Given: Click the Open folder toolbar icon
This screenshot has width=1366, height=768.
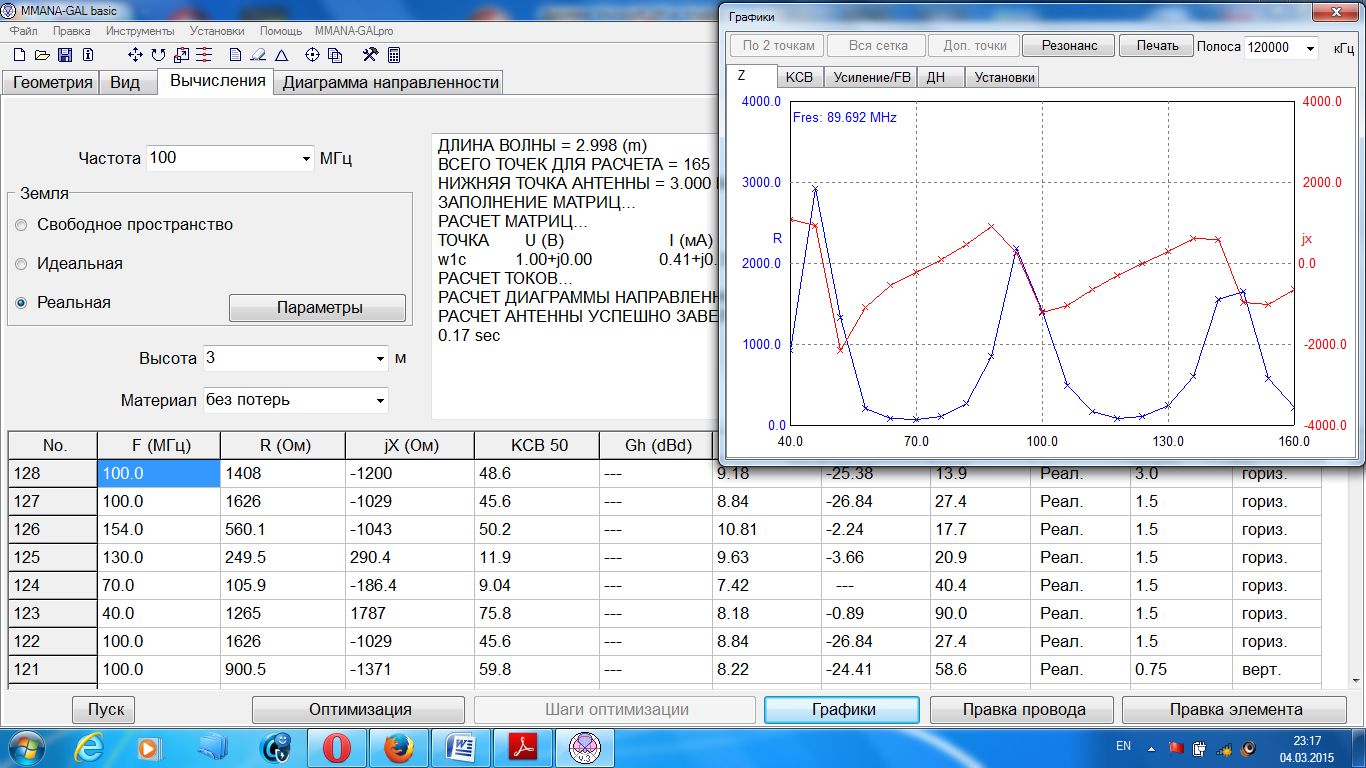Looking at the screenshot, I should 43,55.
